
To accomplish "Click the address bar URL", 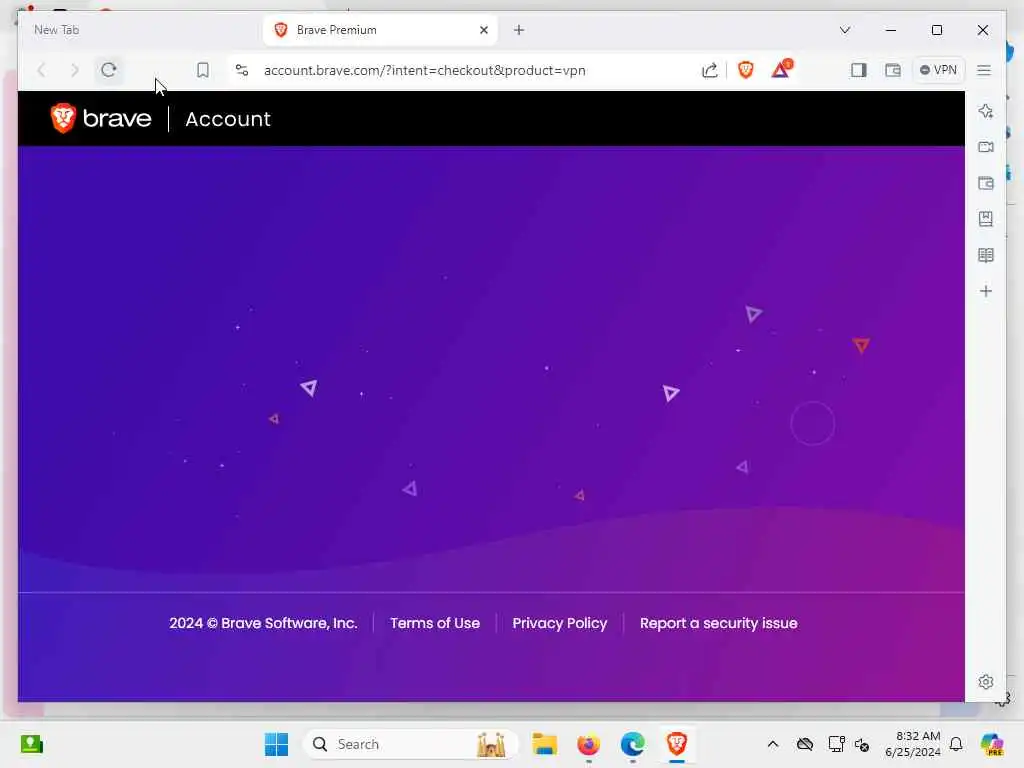I will (424, 70).
